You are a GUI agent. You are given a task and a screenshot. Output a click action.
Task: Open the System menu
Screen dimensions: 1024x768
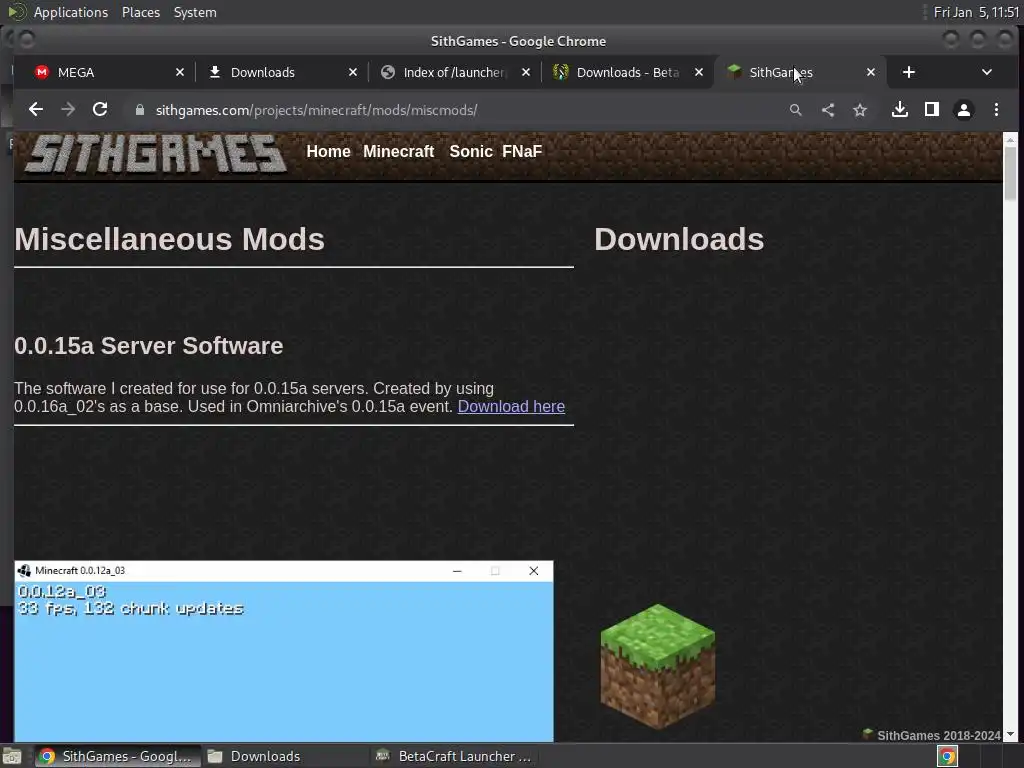click(195, 12)
